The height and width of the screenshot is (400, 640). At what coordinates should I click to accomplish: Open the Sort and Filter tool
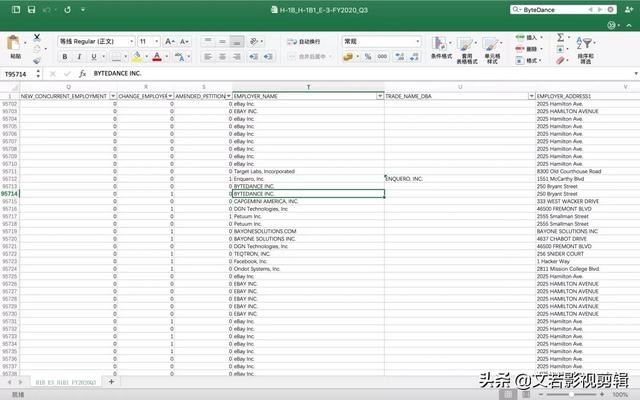[x=585, y=46]
